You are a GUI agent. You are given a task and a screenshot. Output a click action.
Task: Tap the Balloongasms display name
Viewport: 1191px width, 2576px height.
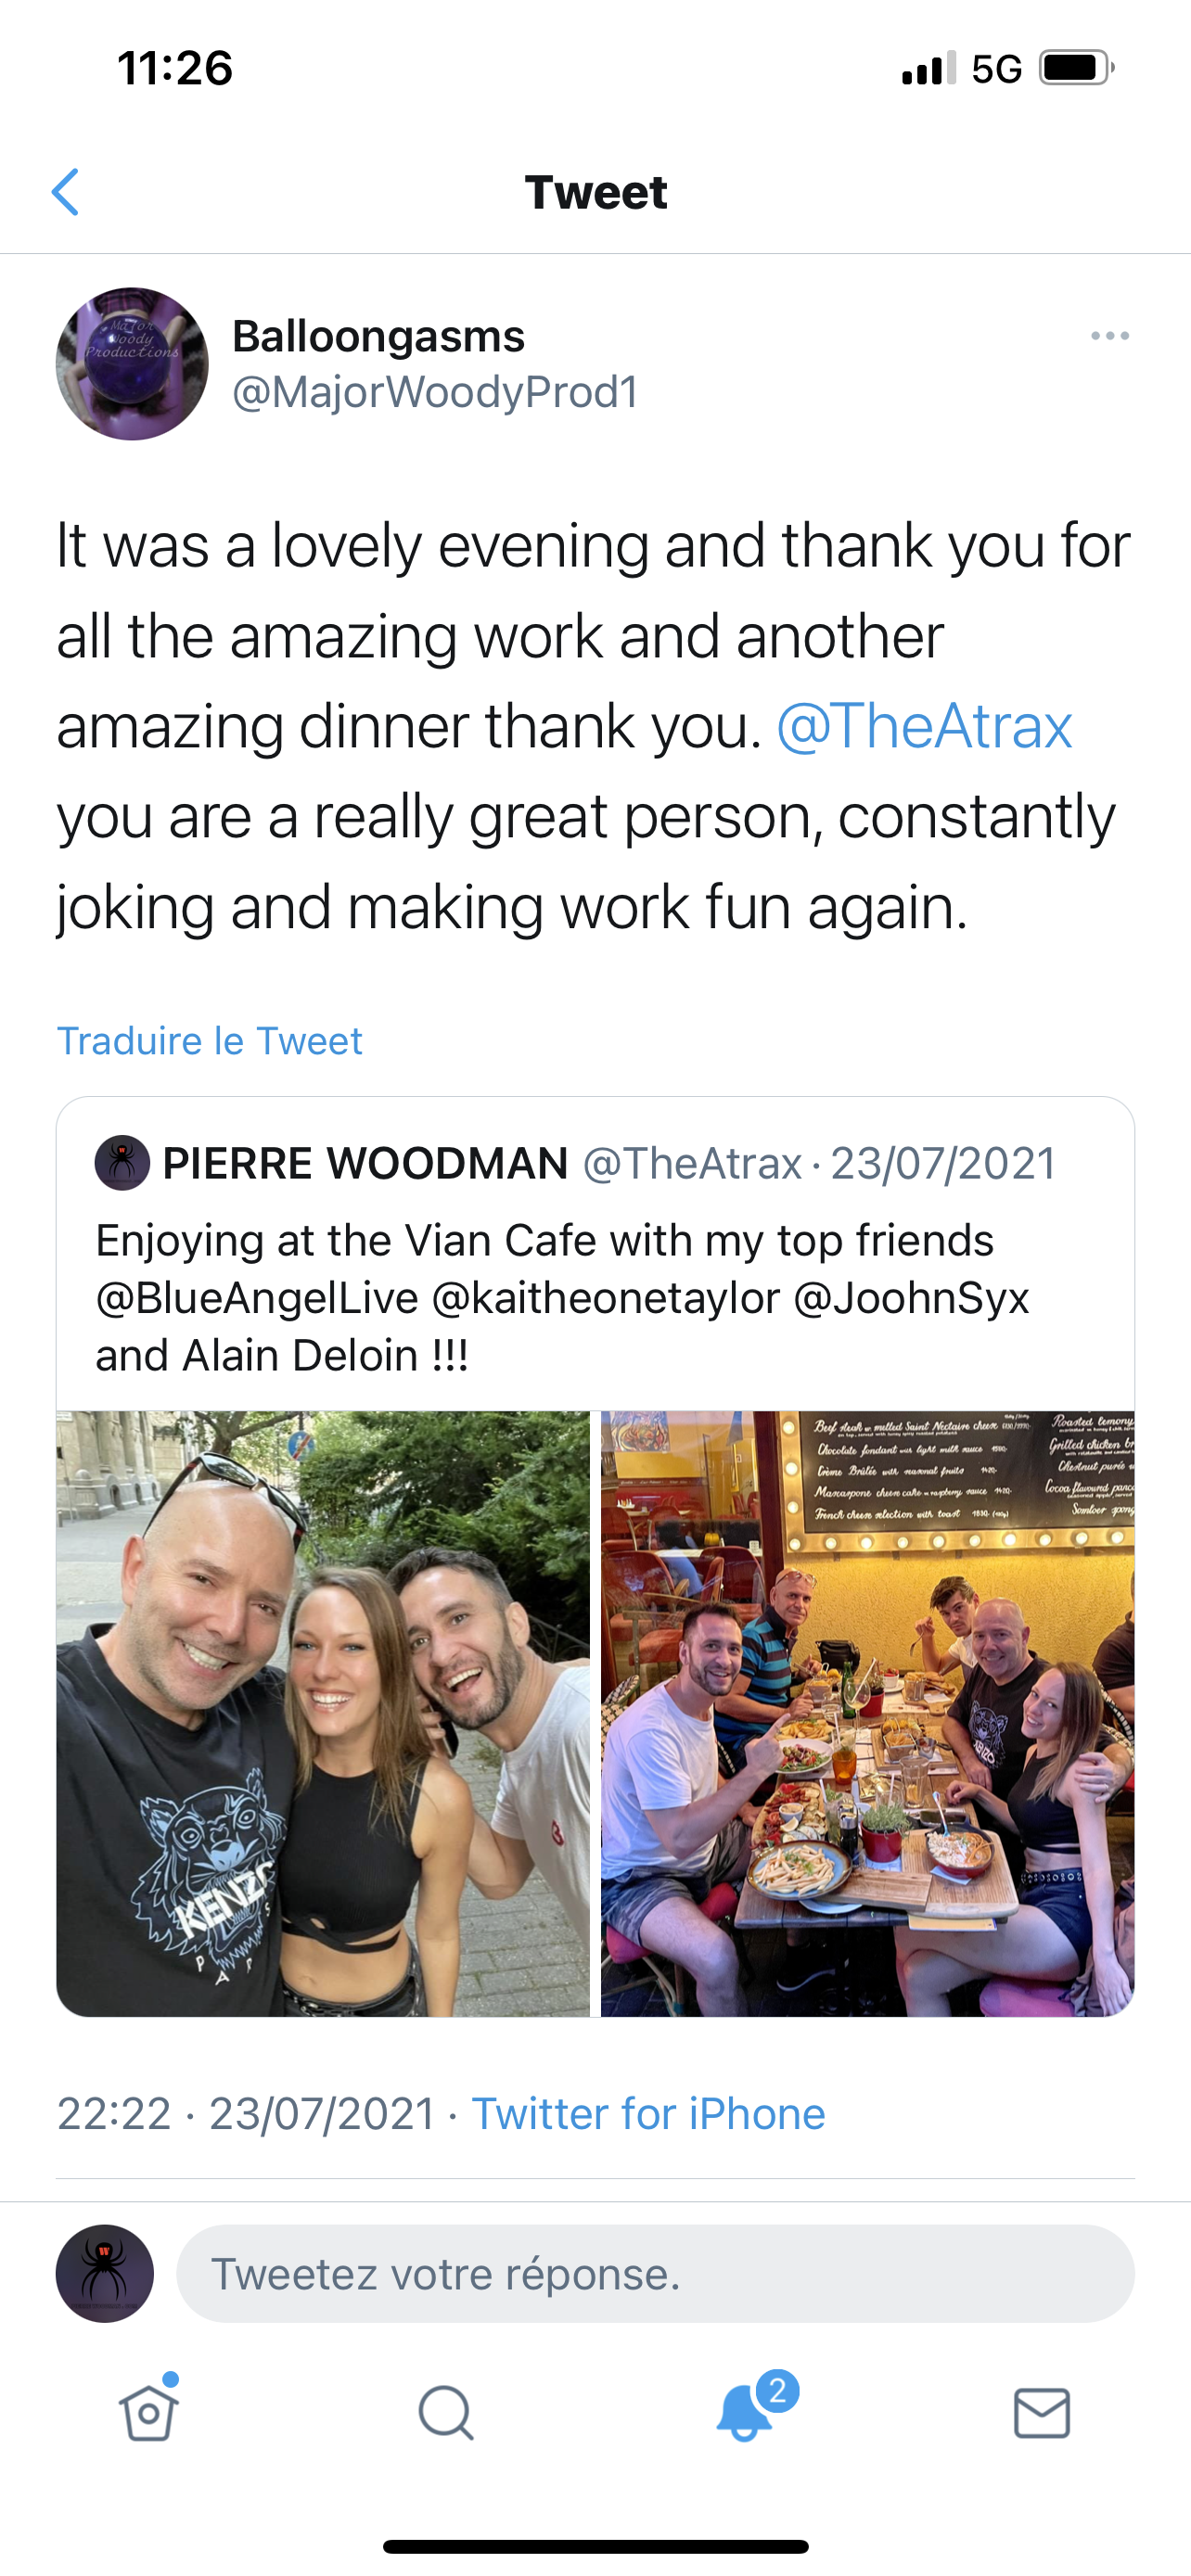(378, 336)
